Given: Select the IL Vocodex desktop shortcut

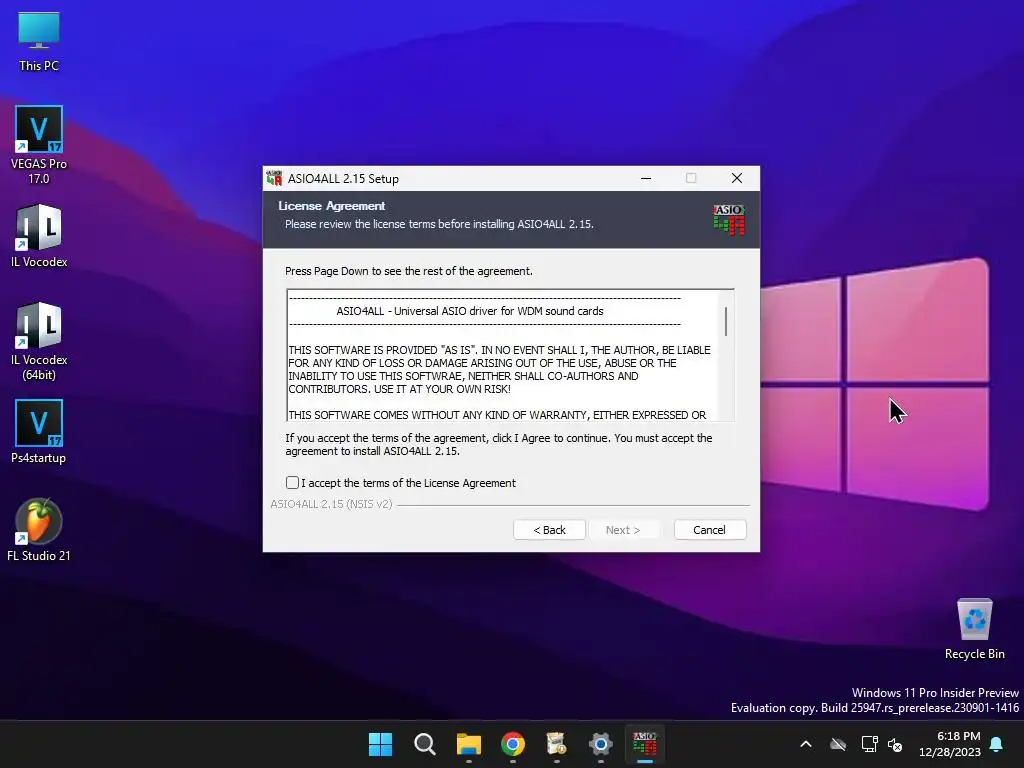Looking at the screenshot, I should click(39, 236).
